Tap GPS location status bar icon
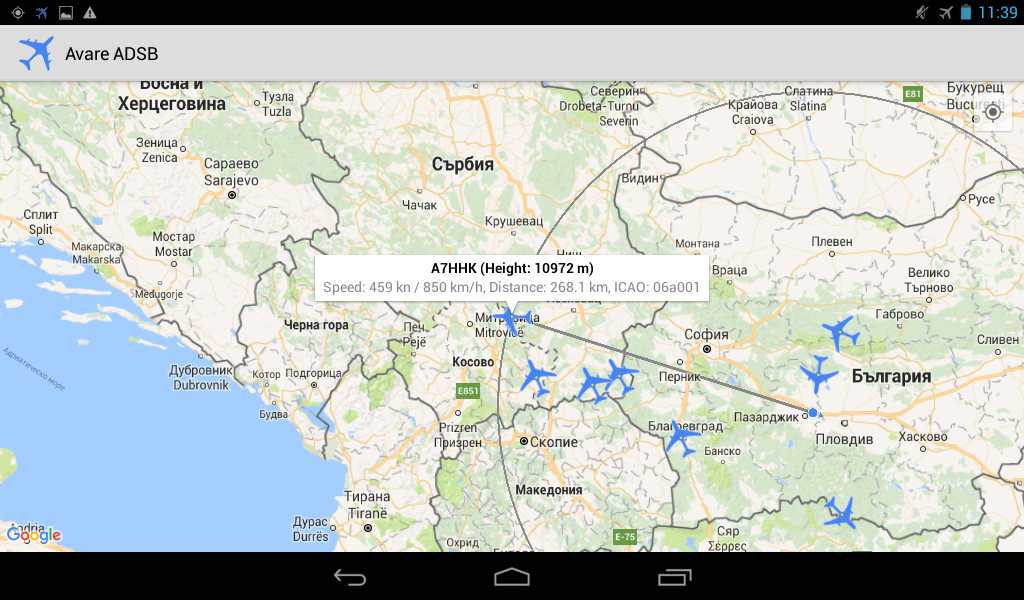This screenshot has width=1024, height=600. tap(18, 12)
